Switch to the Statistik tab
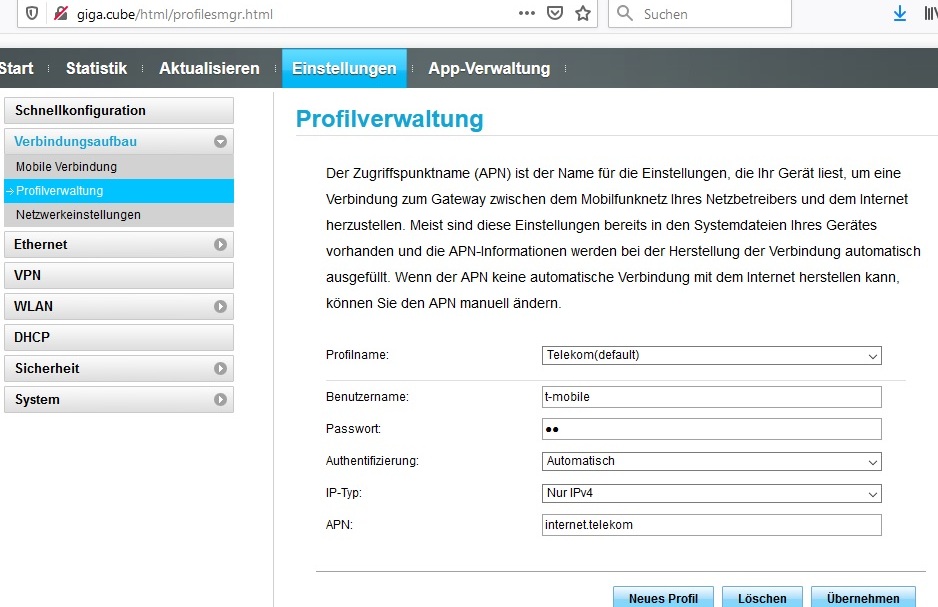 [x=96, y=69]
